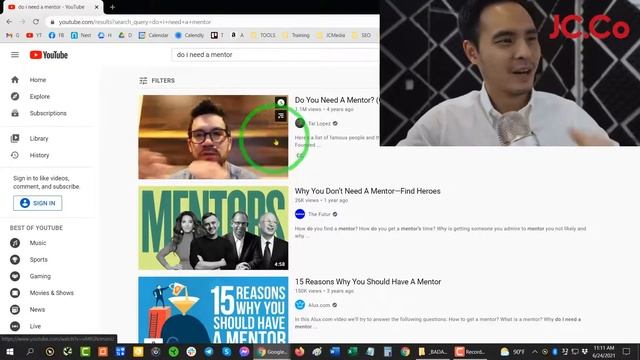Open the Gmail bookmark
The height and width of the screenshot is (360, 640).
pyautogui.click(x=13, y=36)
